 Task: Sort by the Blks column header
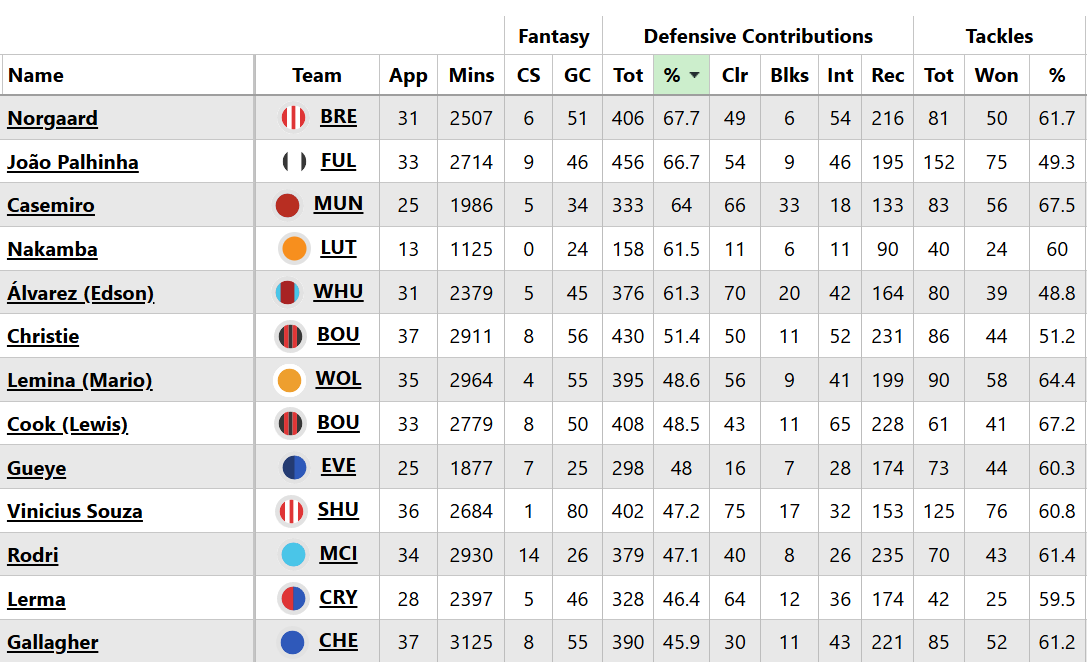point(789,76)
